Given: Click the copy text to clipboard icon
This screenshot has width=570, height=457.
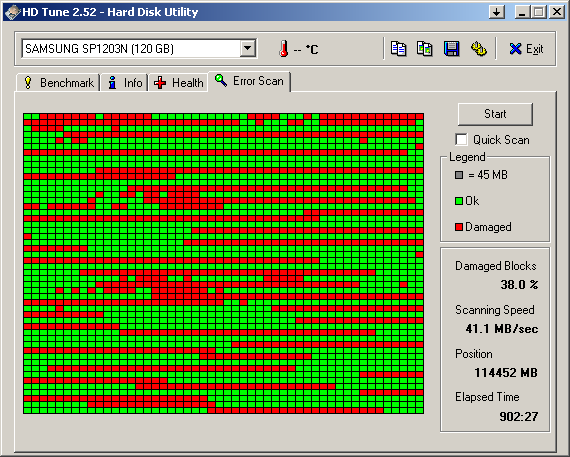Looking at the screenshot, I should pos(398,49).
